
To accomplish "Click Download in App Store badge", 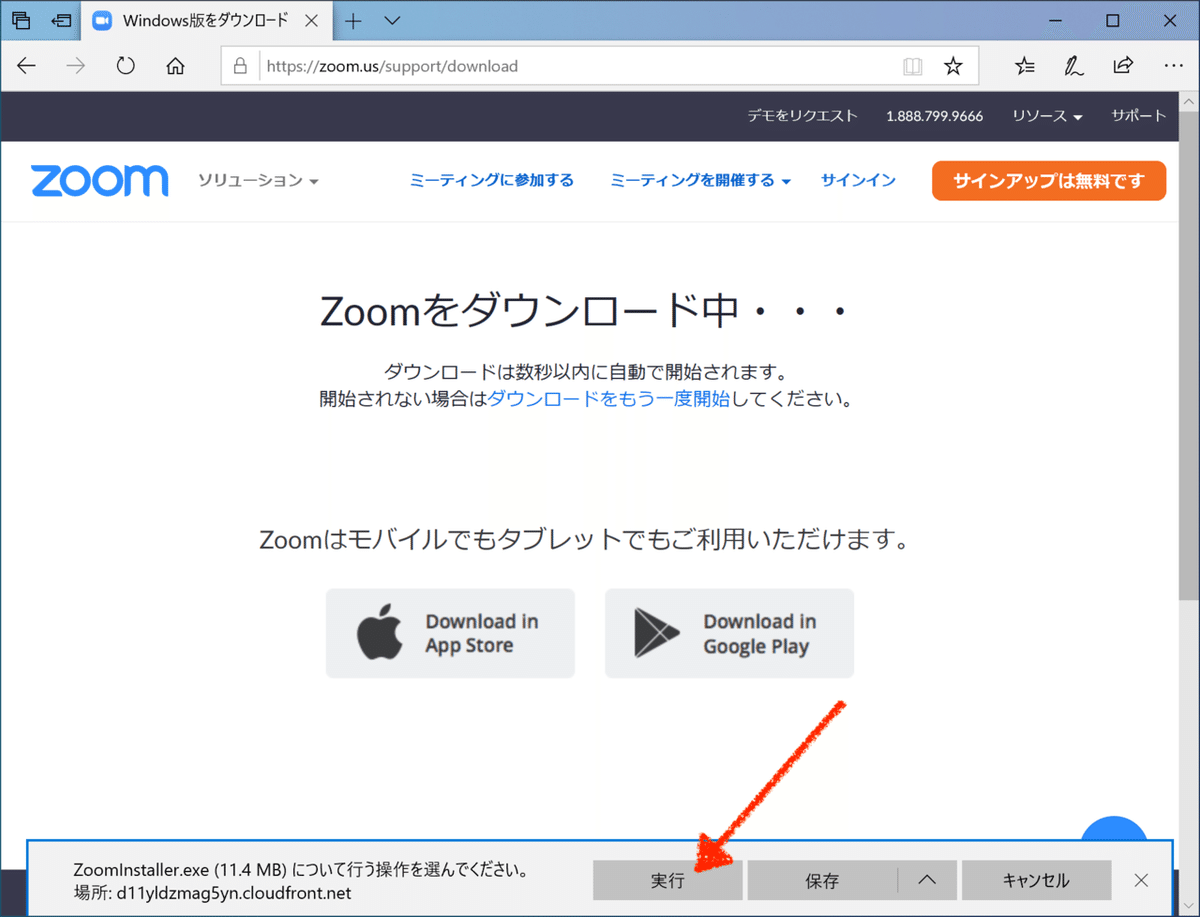I will pyautogui.click(x=450, y=634).
